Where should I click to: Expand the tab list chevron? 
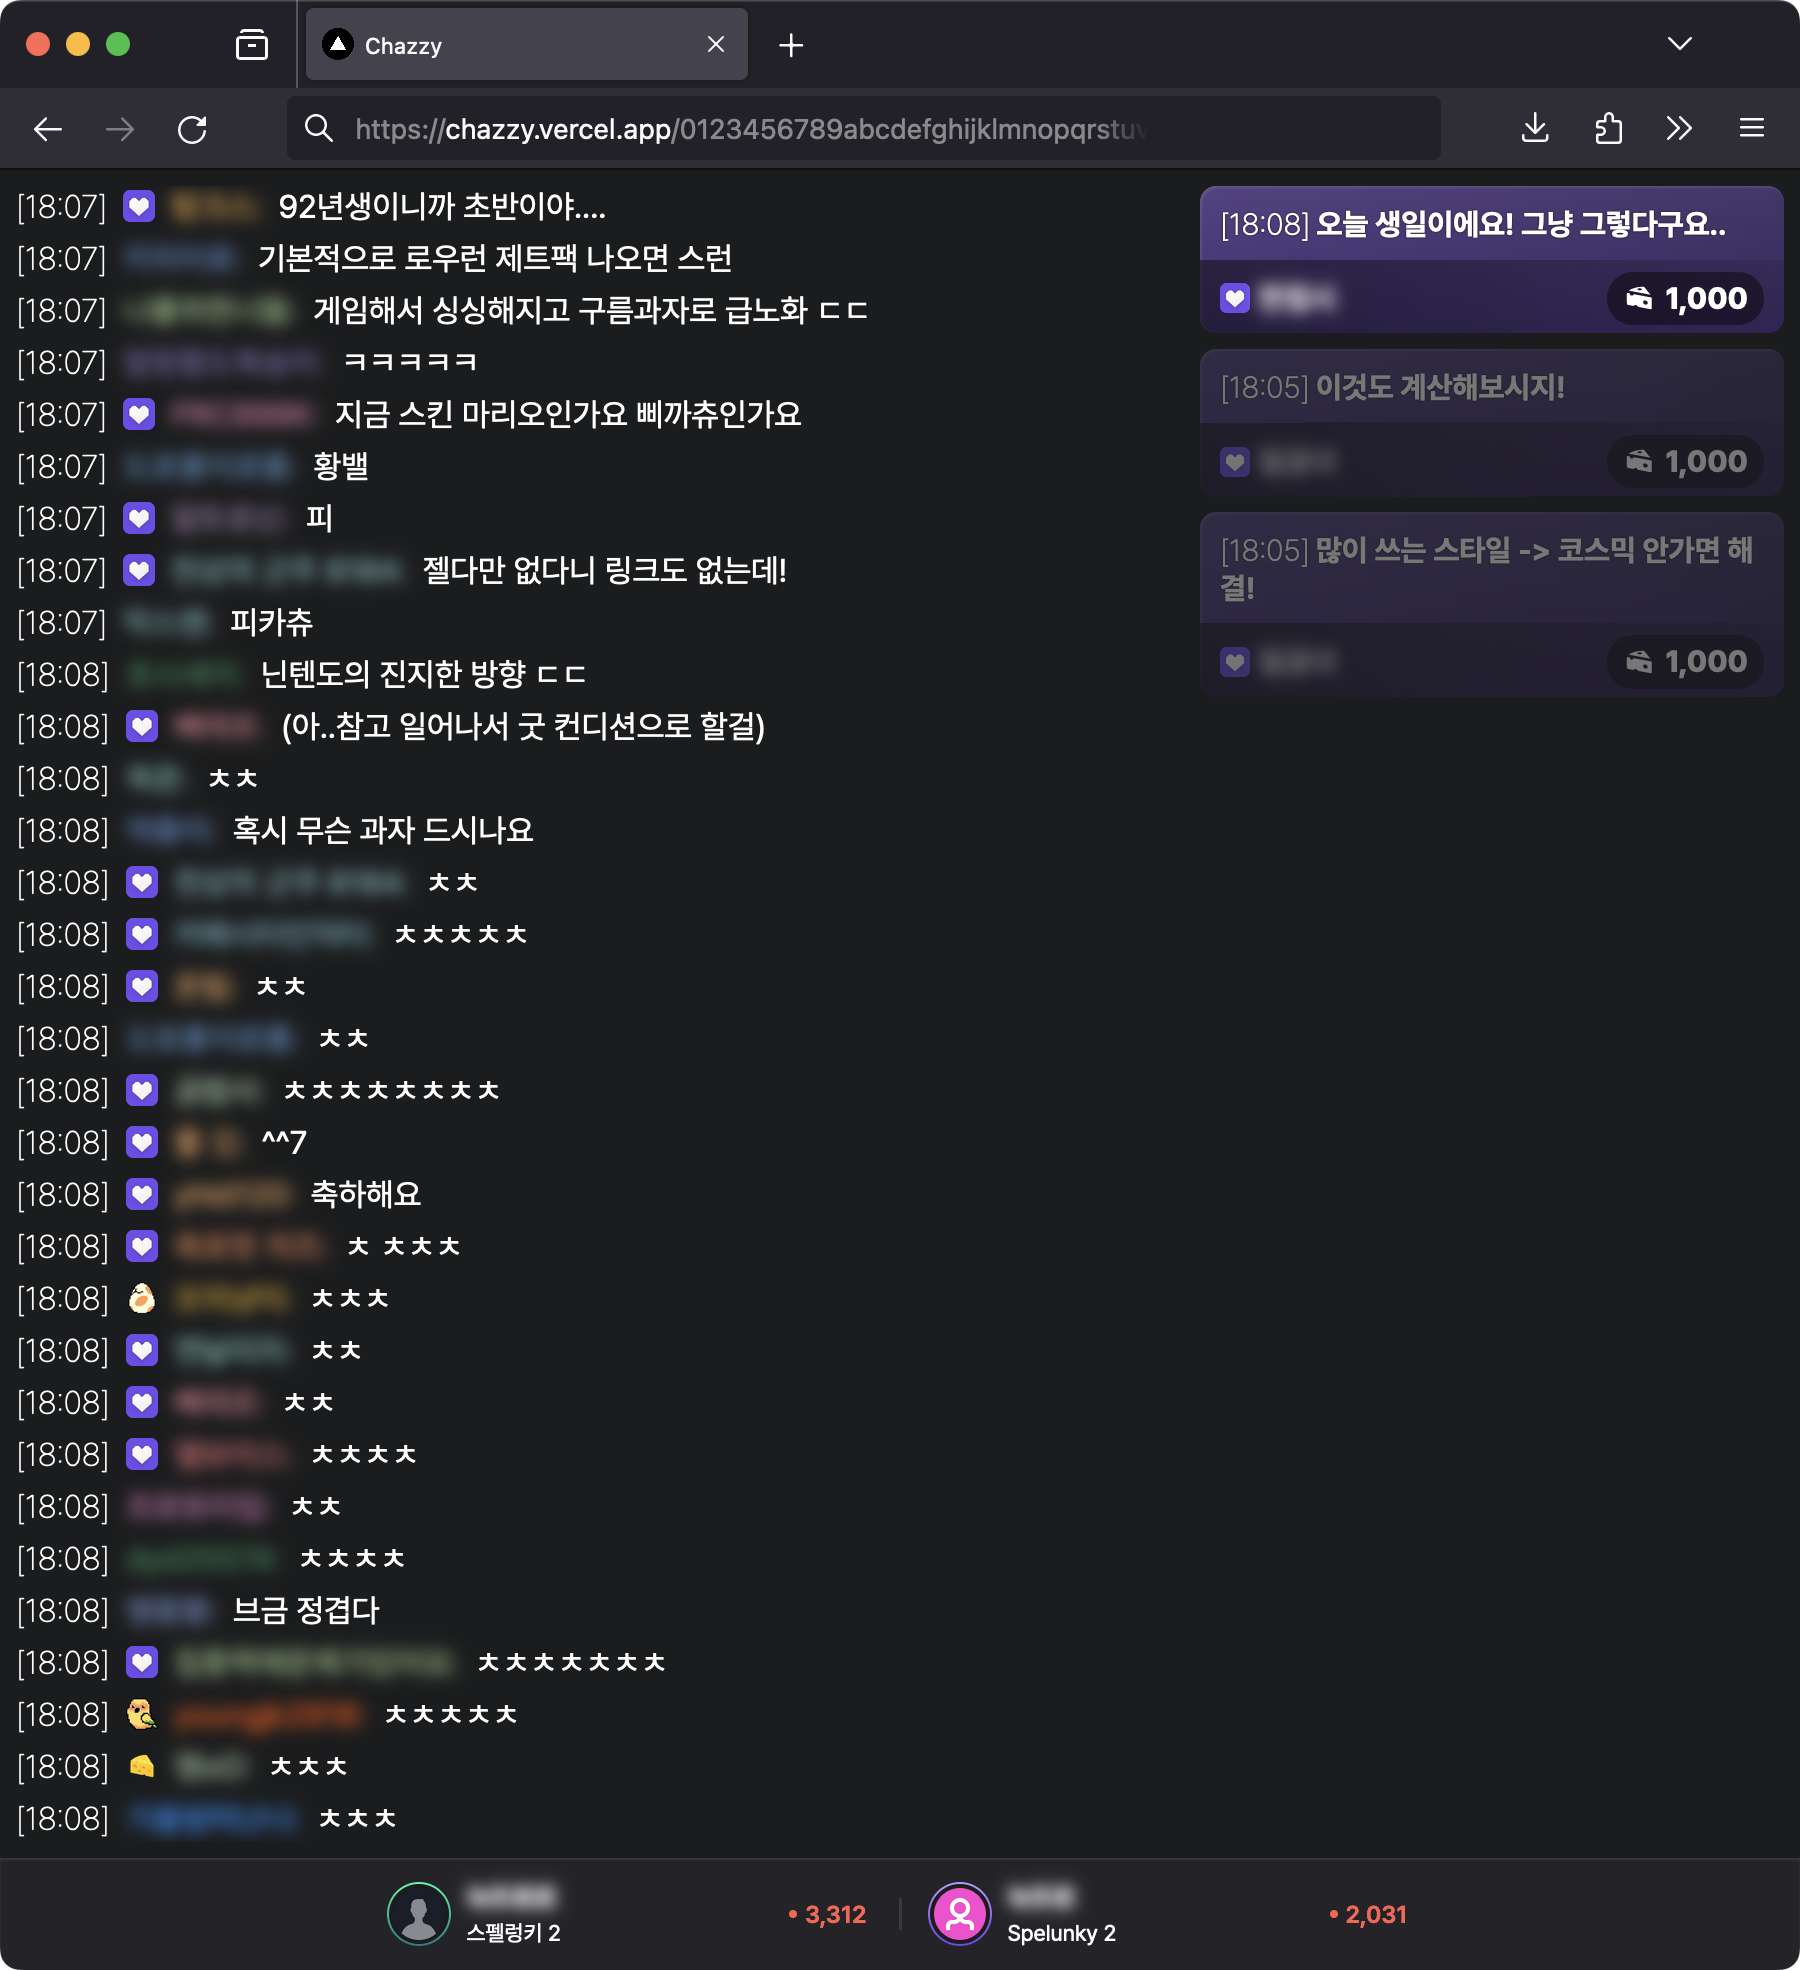click(1680, 44)
